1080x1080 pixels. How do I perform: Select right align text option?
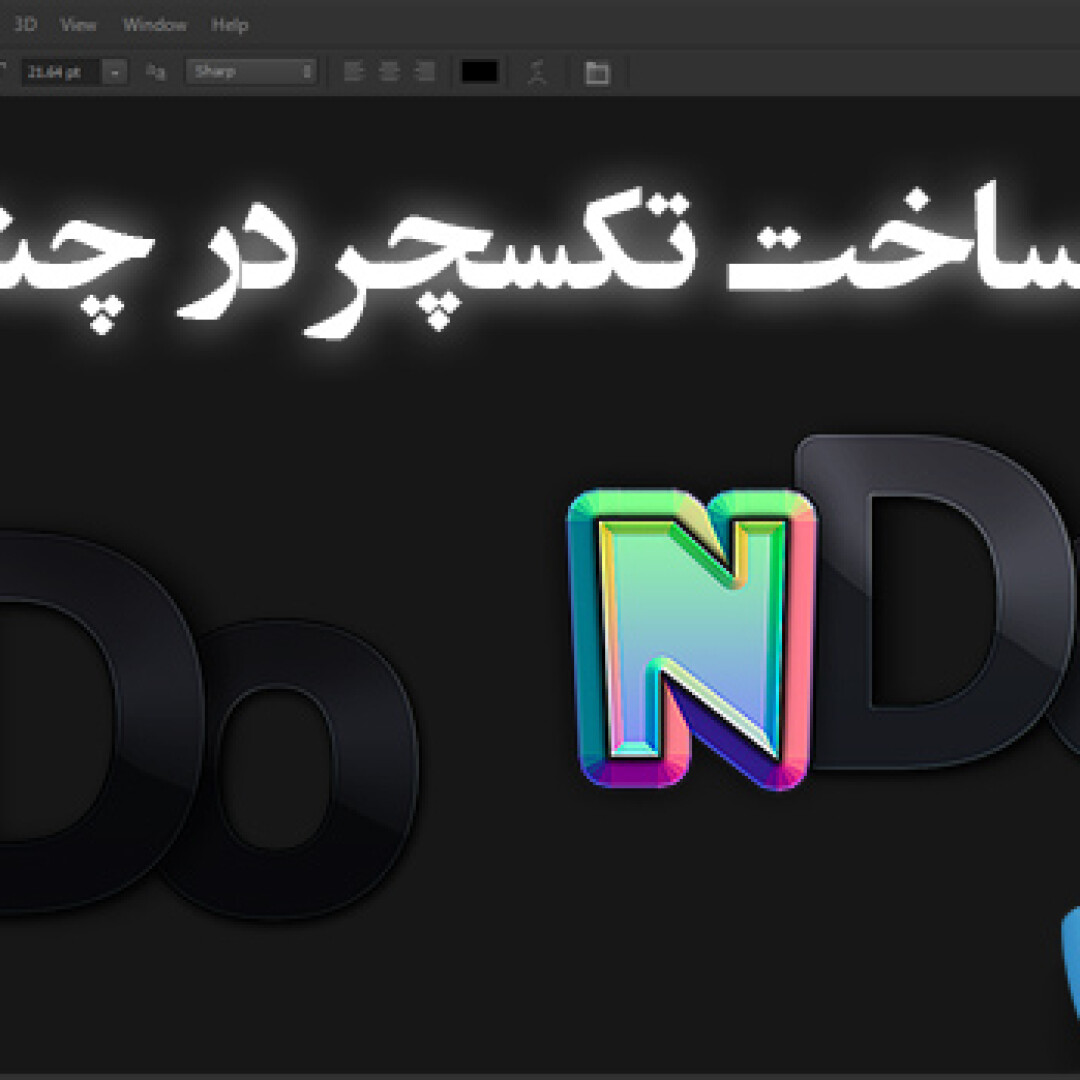[x=425, y=72]
